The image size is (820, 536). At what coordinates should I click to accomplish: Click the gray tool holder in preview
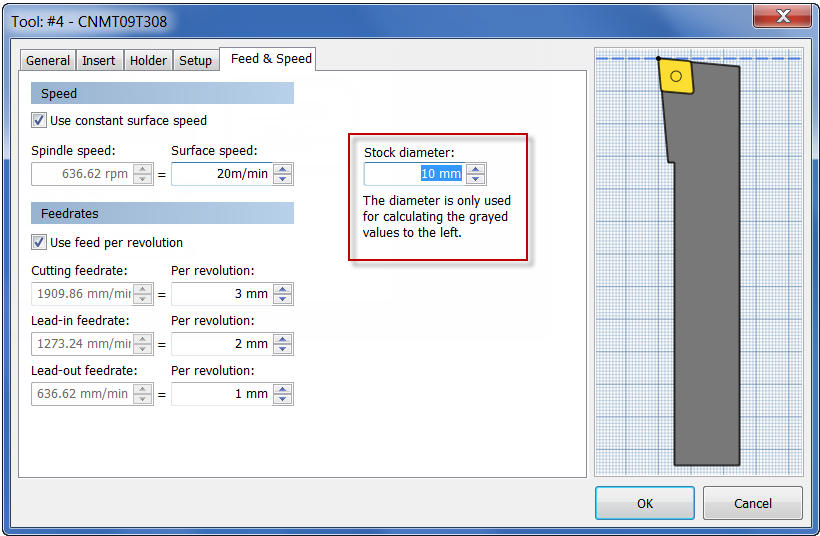(x=706, y=288)
